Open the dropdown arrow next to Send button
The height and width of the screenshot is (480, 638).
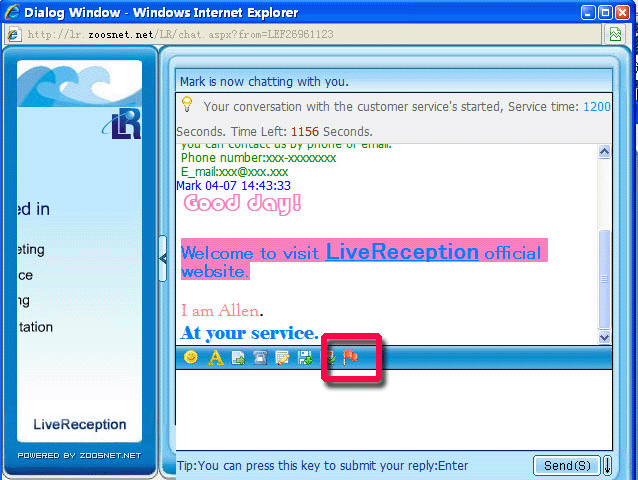(607, 465)
